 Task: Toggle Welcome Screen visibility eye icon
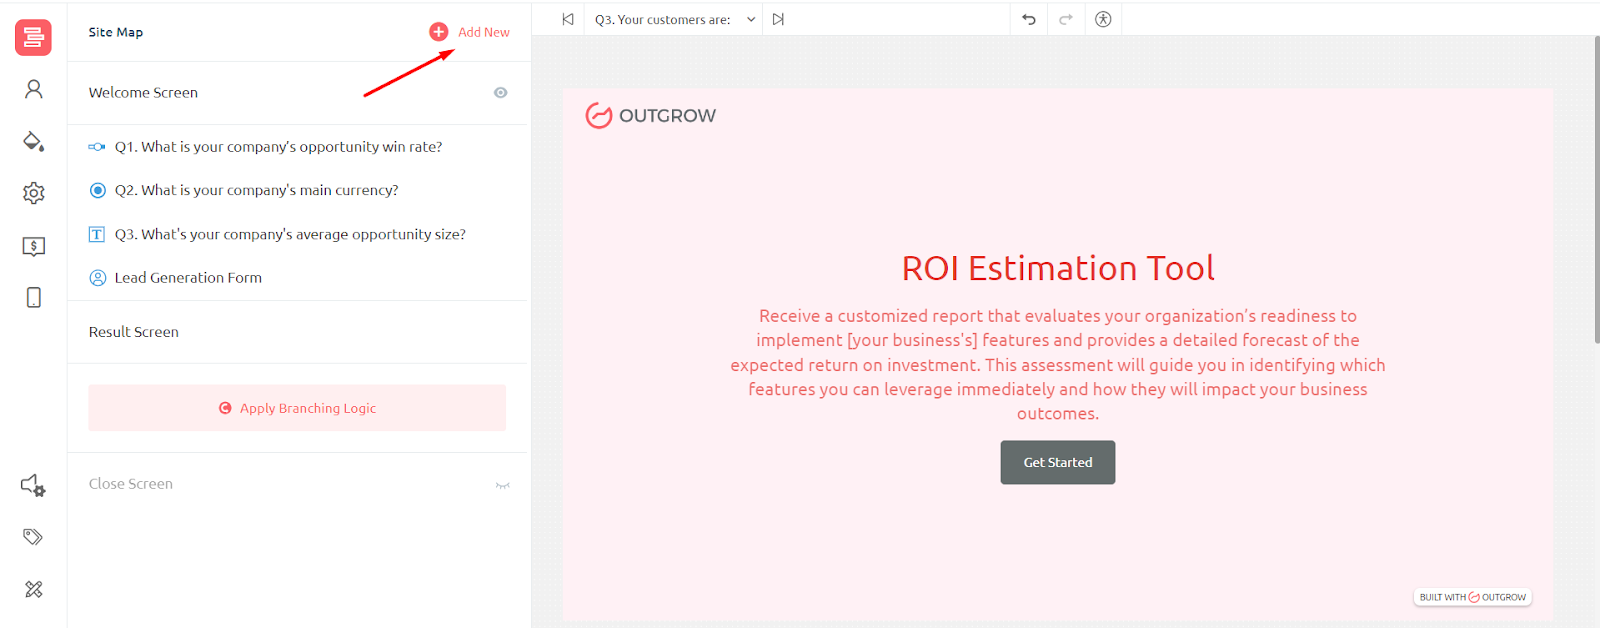(500, 93)
